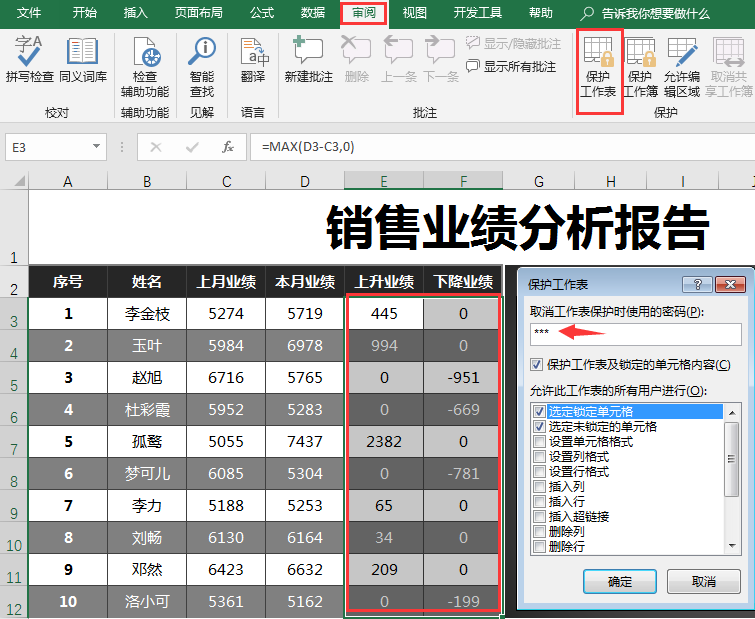Open 智能查找 smart lookup

pos(202,66)
